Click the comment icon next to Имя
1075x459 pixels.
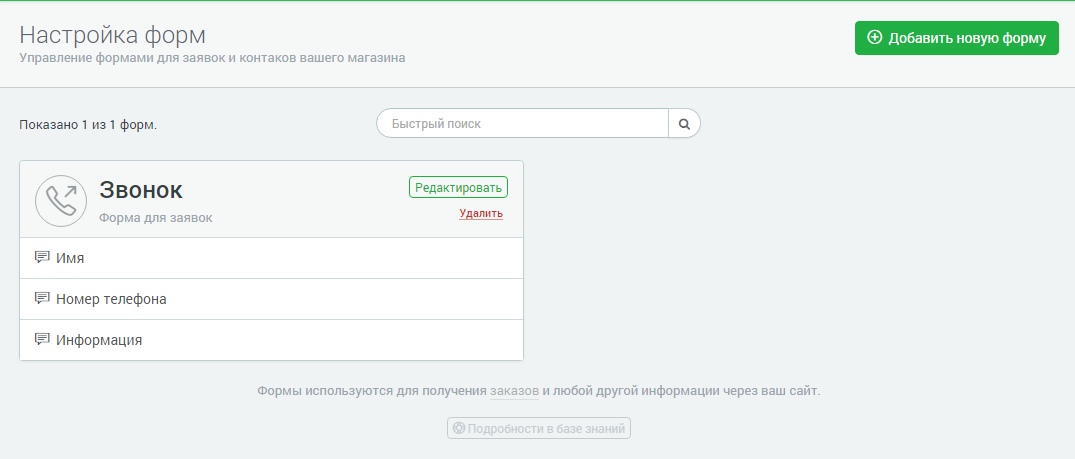tap(42, 257)
